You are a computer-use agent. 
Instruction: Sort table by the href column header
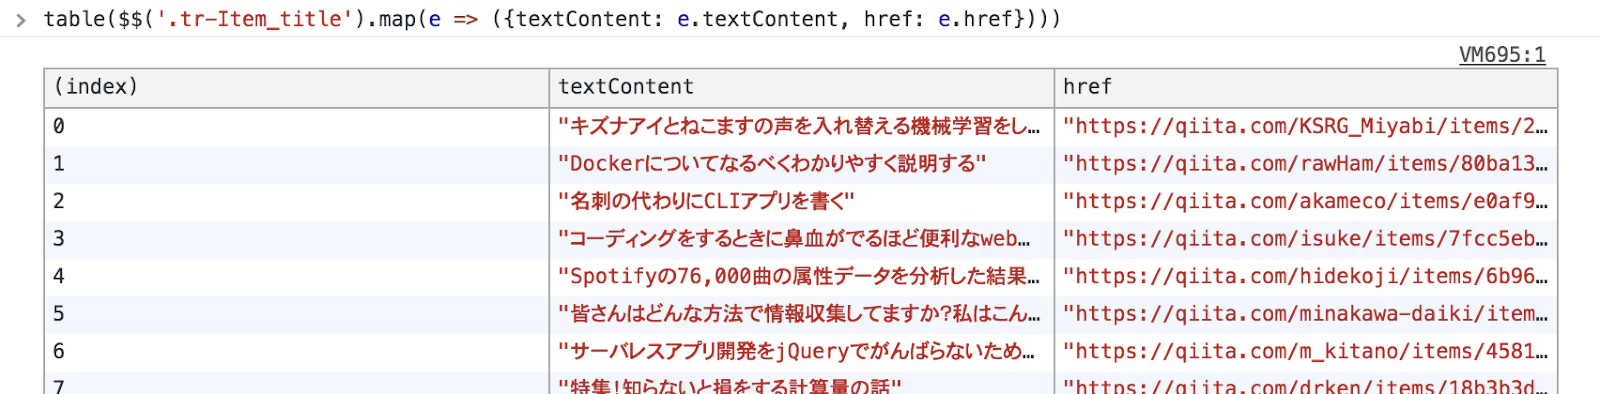click(x=1306, y=88)
